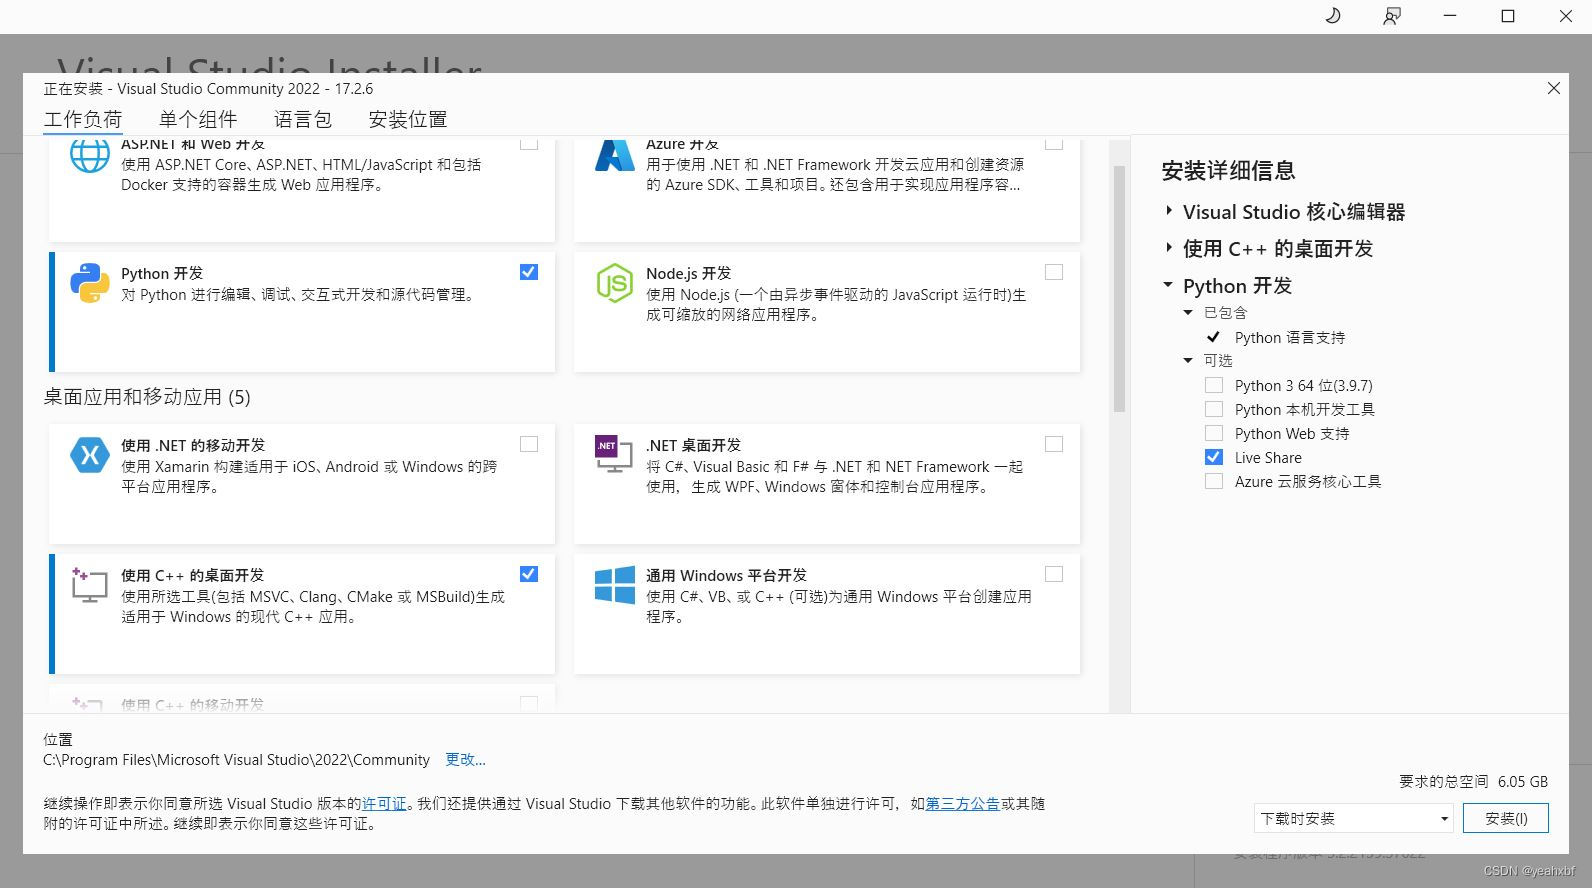Open the 下载时安装 dropdown
This screenshot has width=1592, height=888.
click(x=1354, y=818)
